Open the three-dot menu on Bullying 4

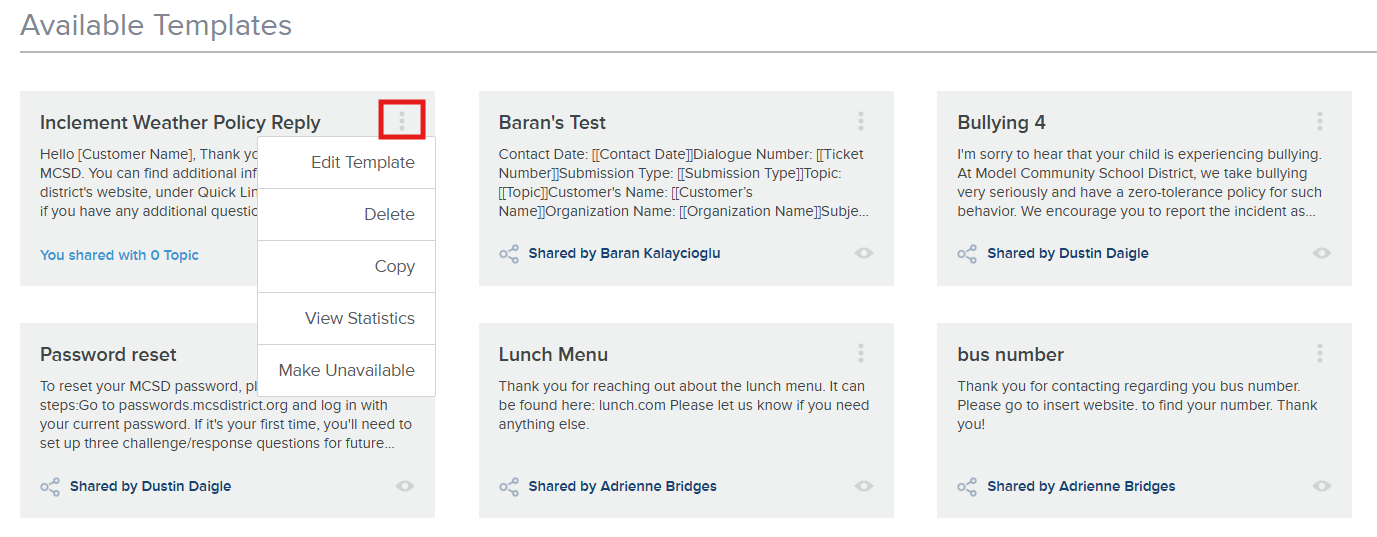1320,121
